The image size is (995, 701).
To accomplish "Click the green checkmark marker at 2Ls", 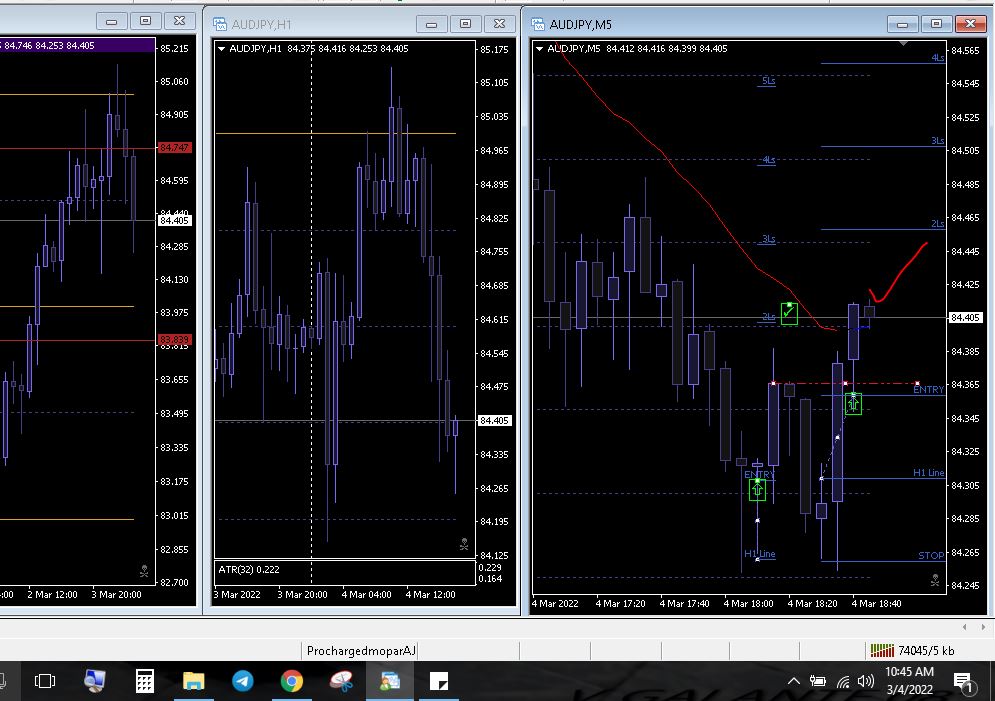I will (789, 313).
